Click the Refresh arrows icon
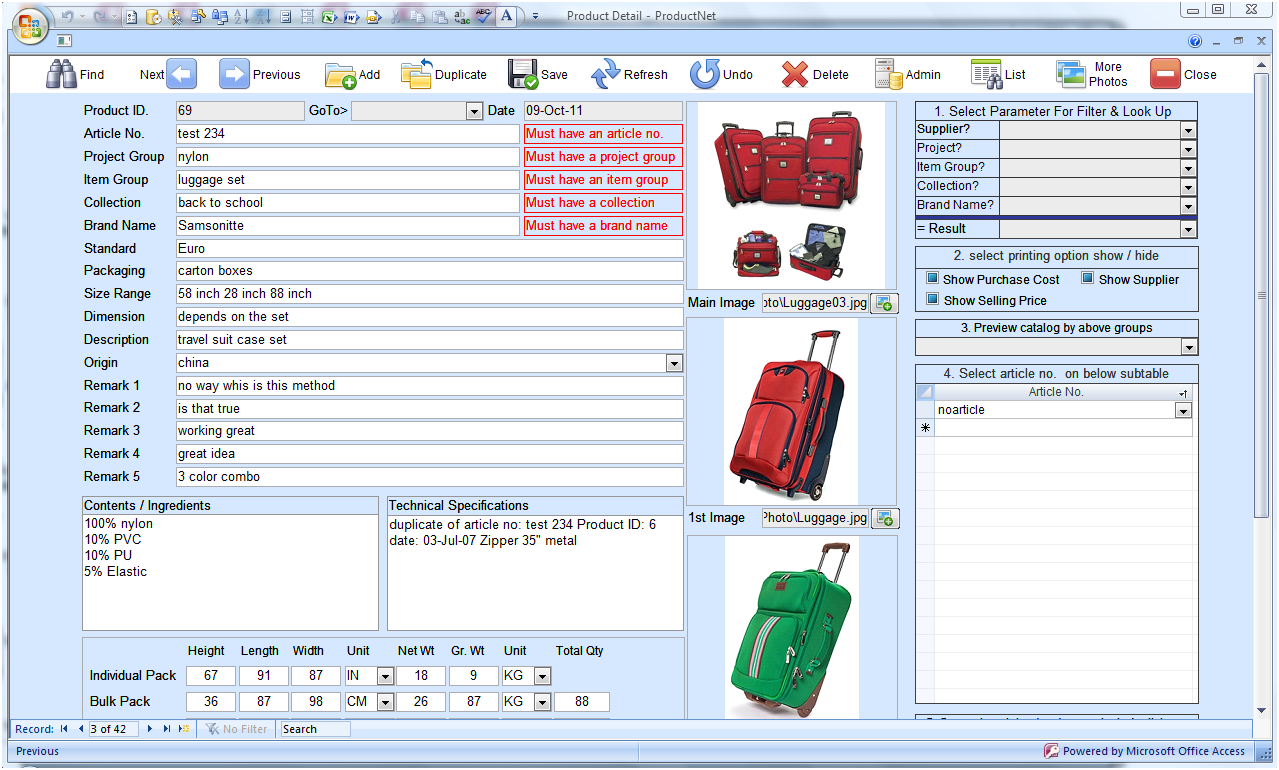 click(x=606, y=75)
